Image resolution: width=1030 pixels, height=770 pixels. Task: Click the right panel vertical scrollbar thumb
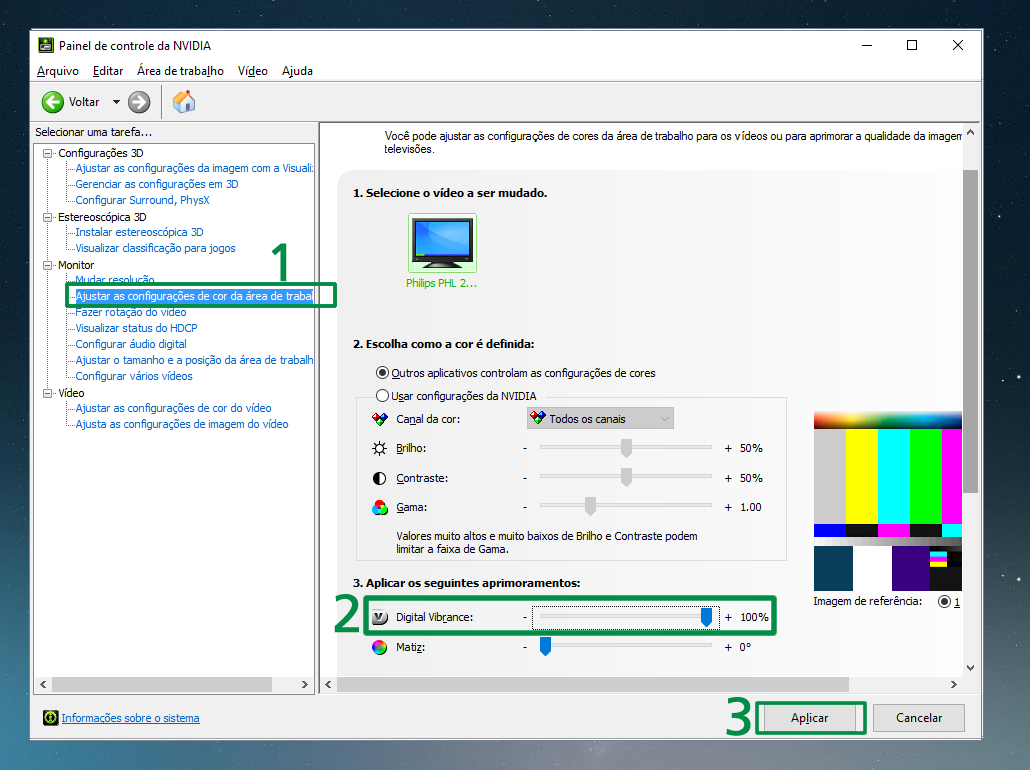click(970, 331)
